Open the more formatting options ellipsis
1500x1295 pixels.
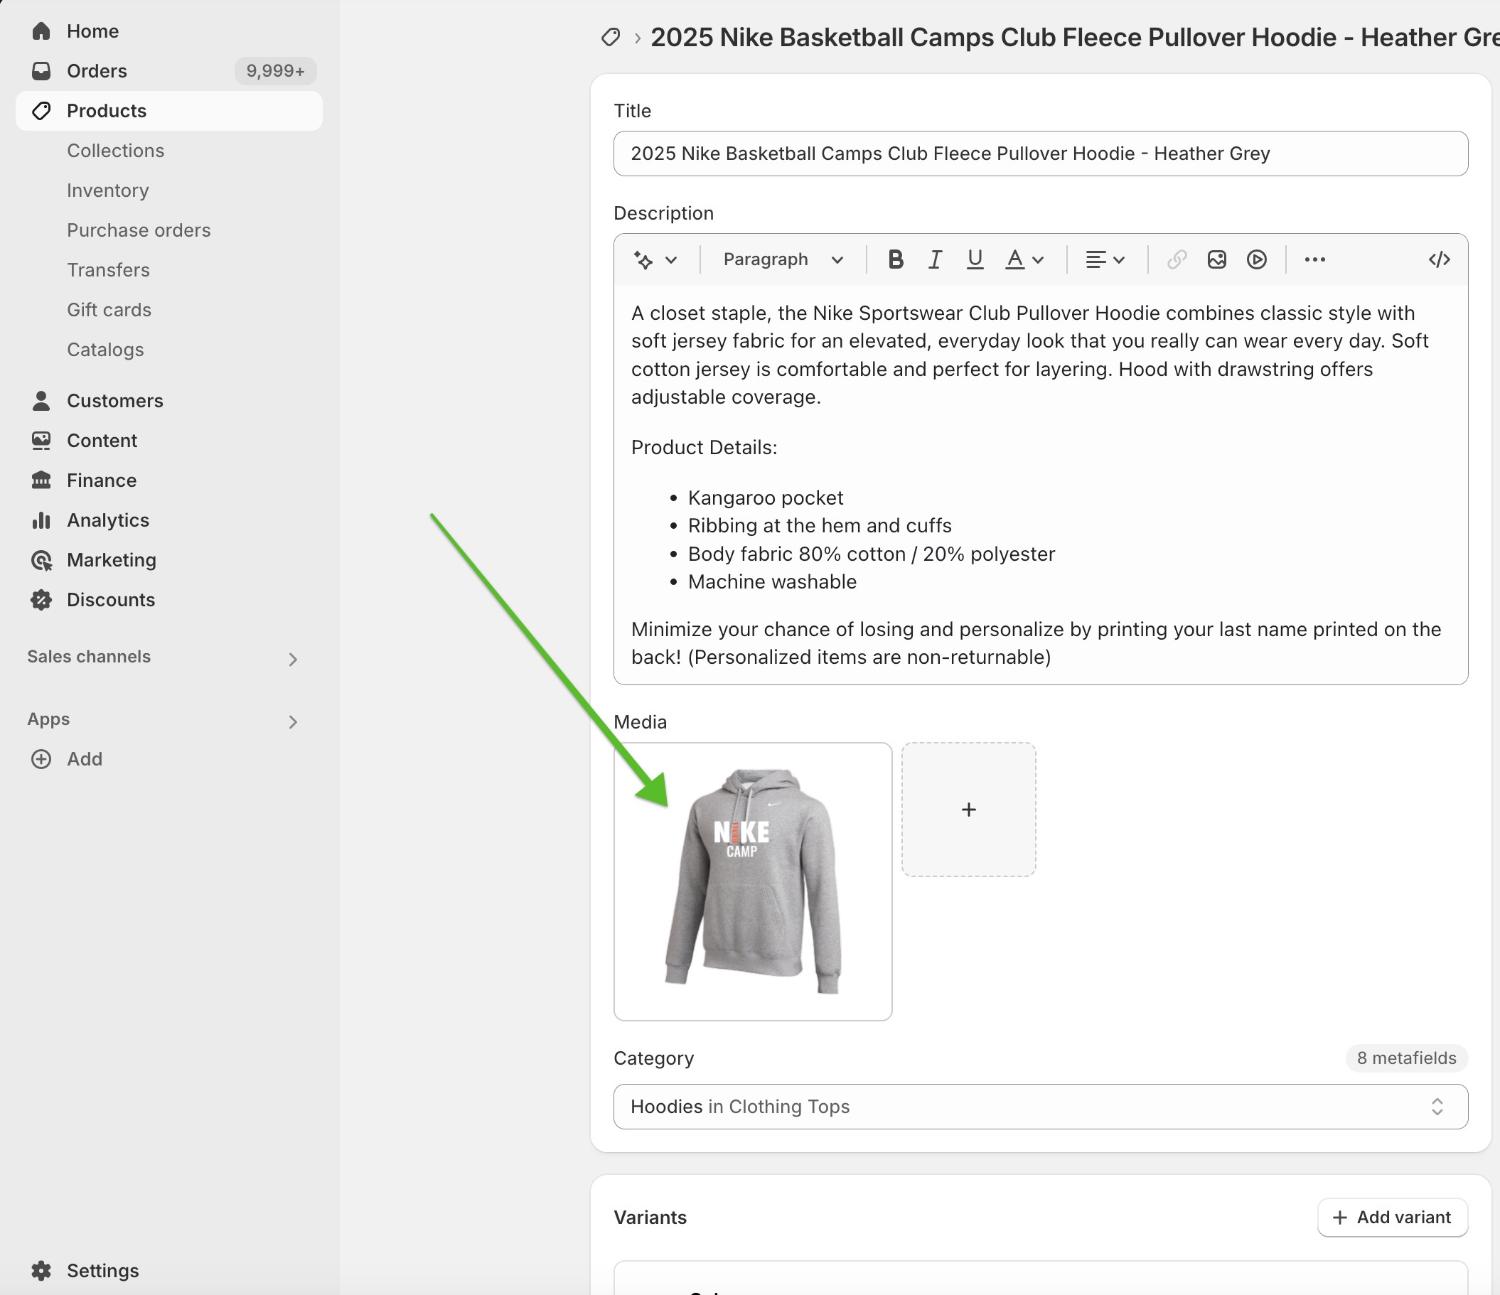[1315, 260]
